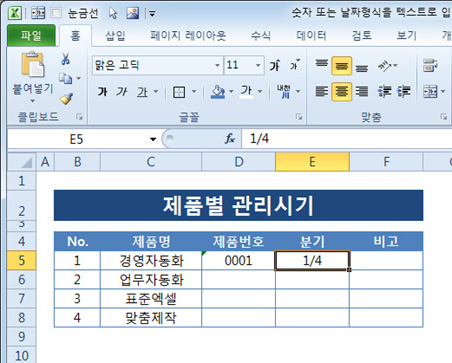Click the merge and center icon
This screenshot has width=452, height=363.
430,91
